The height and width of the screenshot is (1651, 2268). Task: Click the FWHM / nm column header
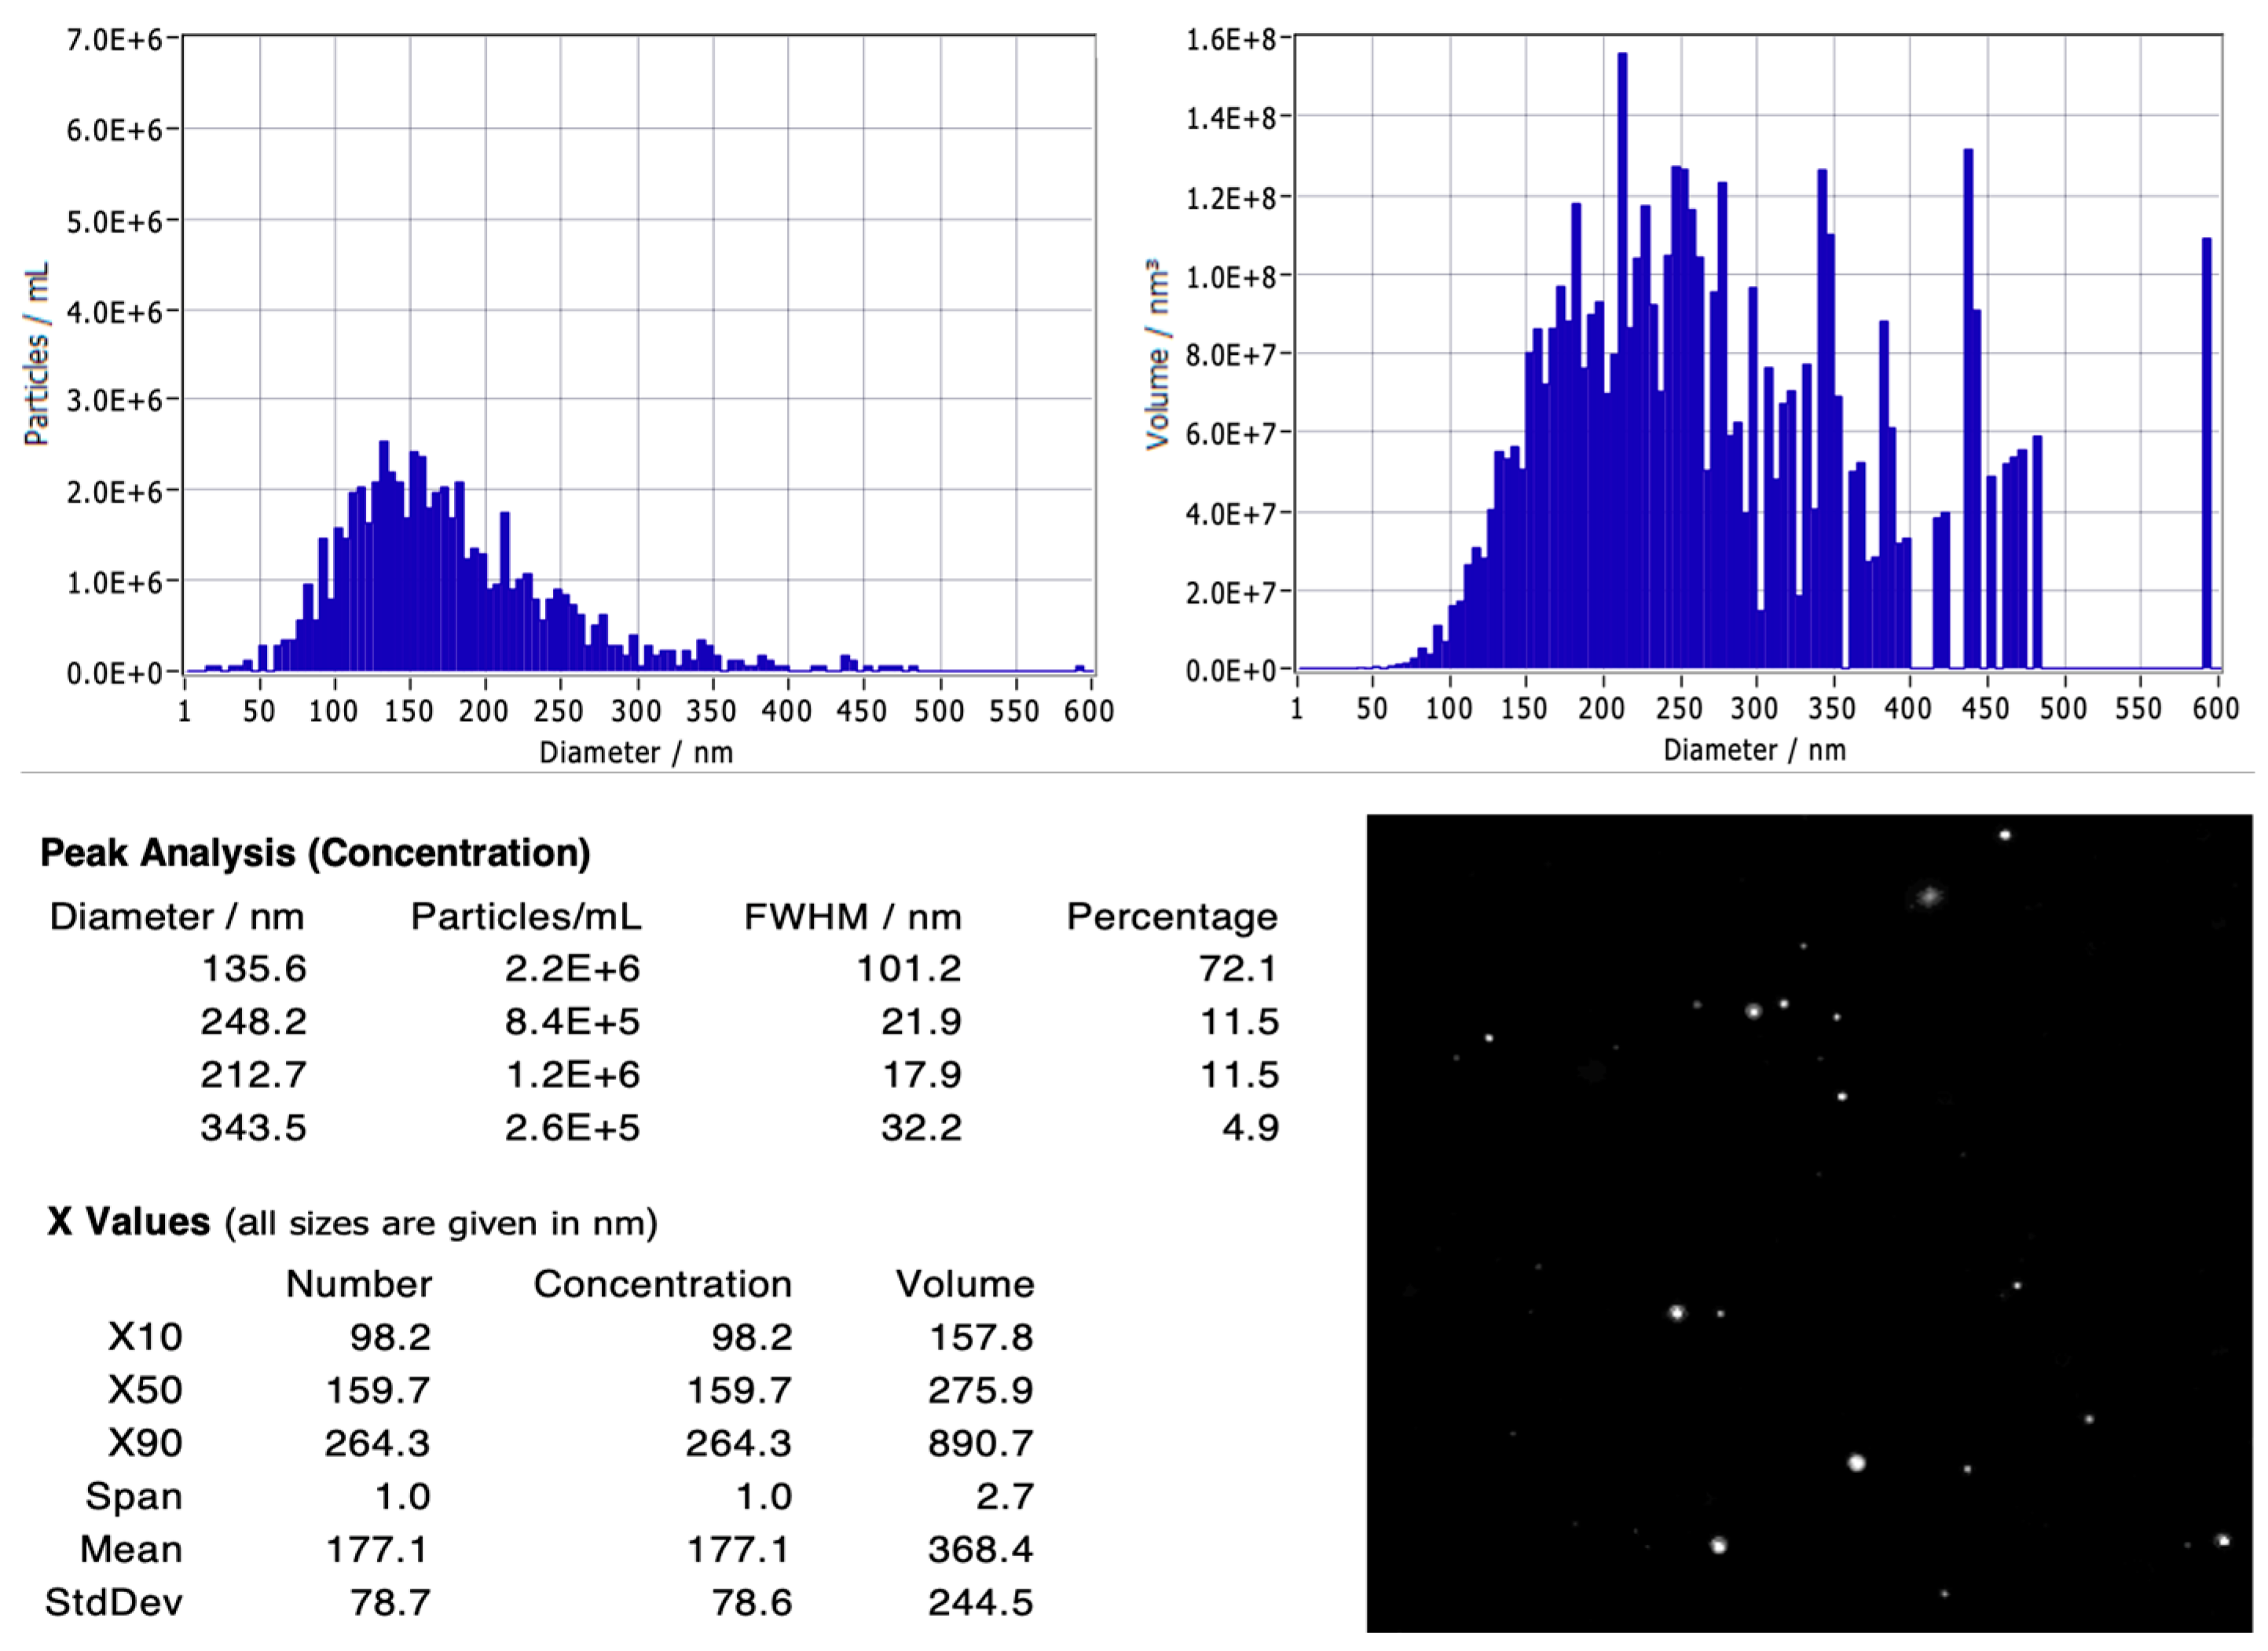(x=852, y=916)
